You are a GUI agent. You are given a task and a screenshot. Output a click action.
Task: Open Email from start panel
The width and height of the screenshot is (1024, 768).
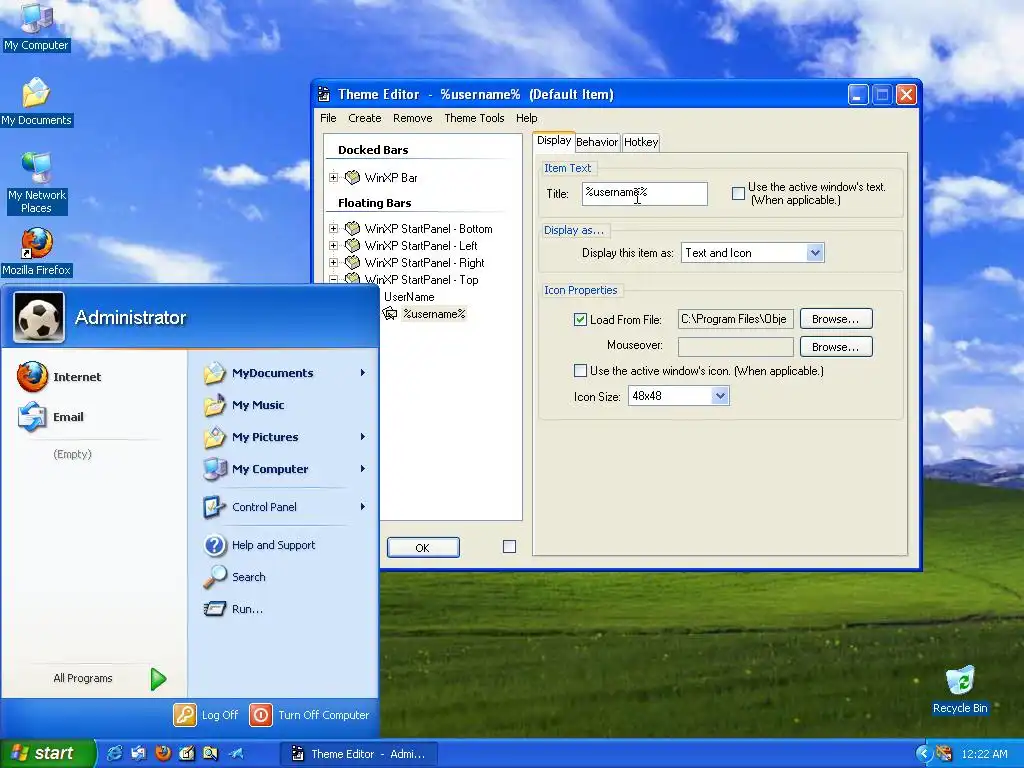pos(51,417)
